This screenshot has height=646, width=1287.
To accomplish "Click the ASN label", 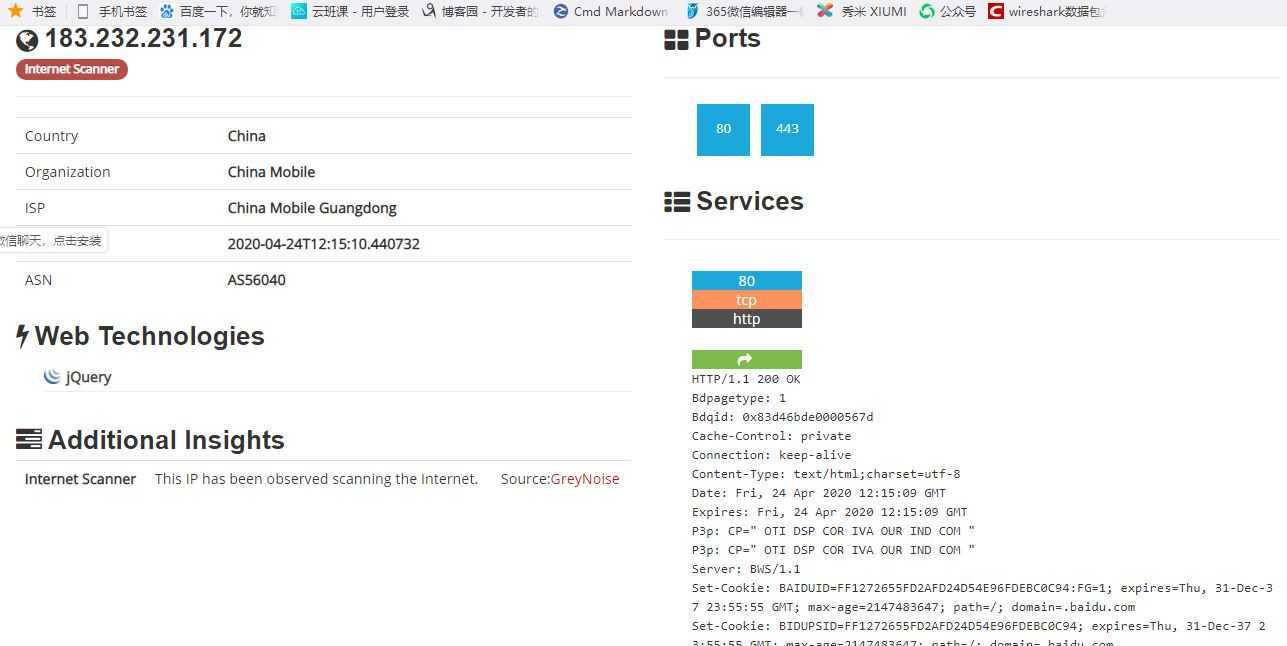I will click(38, 280).
